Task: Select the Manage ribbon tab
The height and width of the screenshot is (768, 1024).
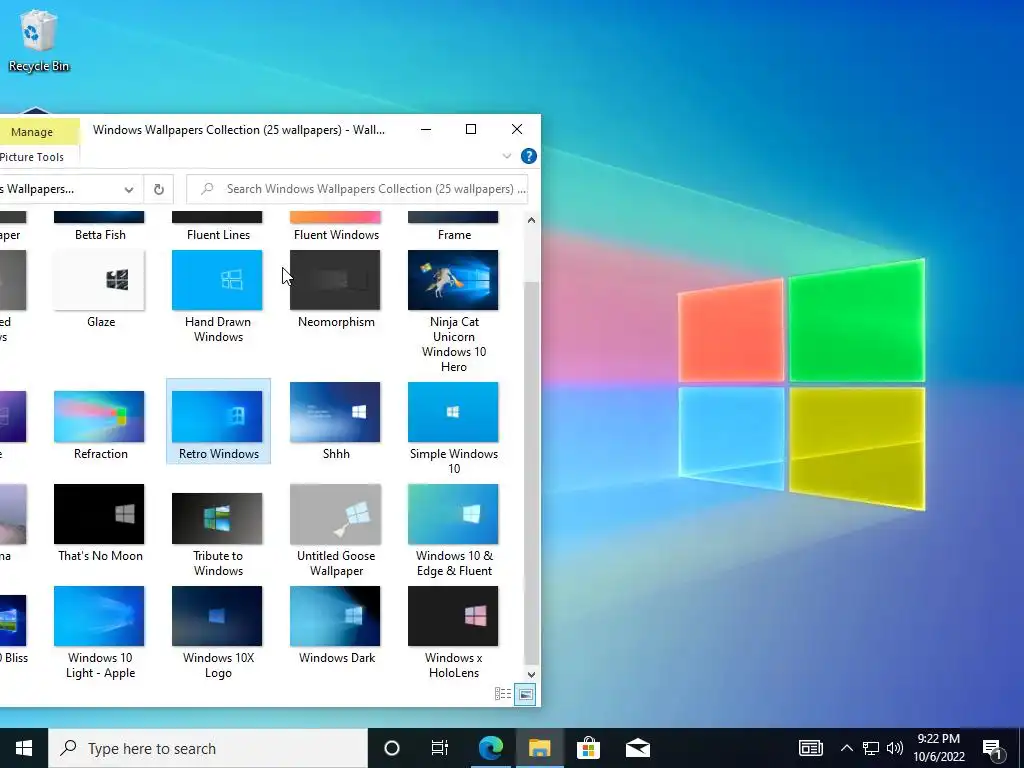Action: click(x=32, y=132)
